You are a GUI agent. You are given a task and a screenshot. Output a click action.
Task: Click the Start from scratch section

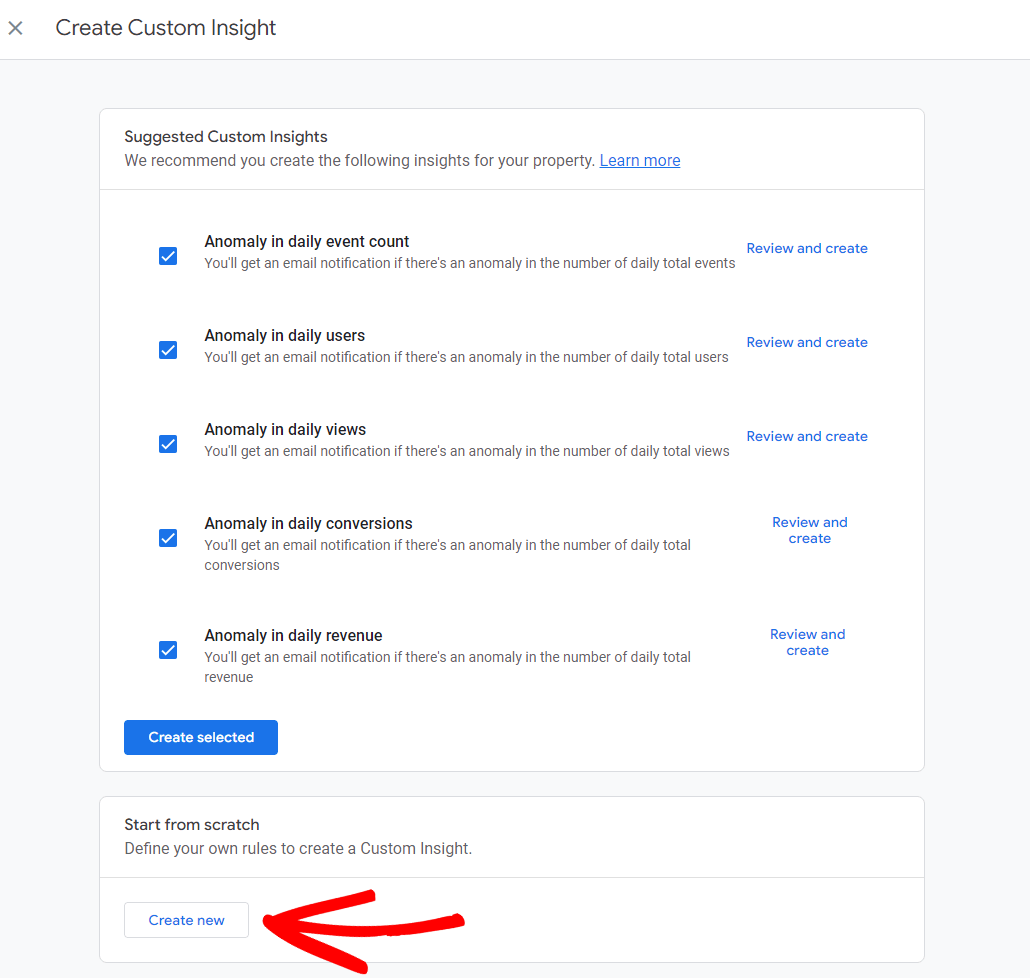pyautogui.click(x=192, y=824)
